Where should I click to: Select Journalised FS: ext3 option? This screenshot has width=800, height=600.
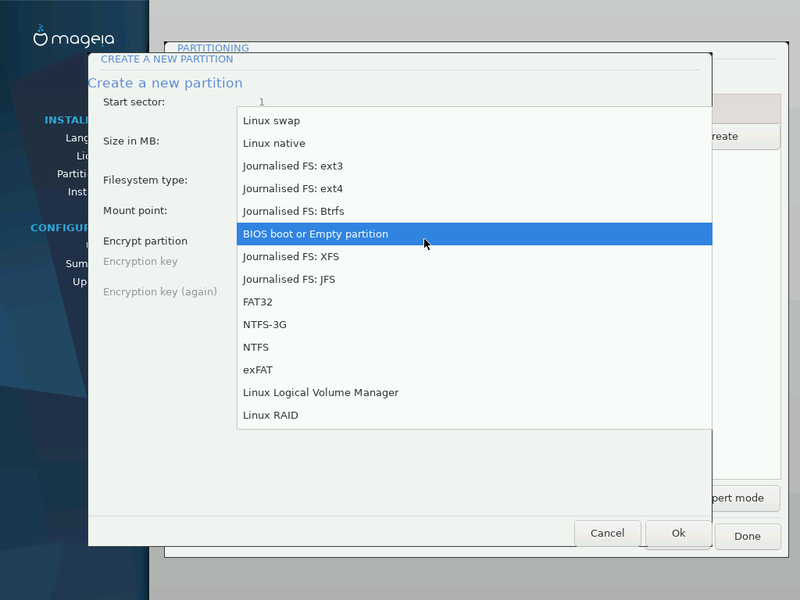pos(292,166)
